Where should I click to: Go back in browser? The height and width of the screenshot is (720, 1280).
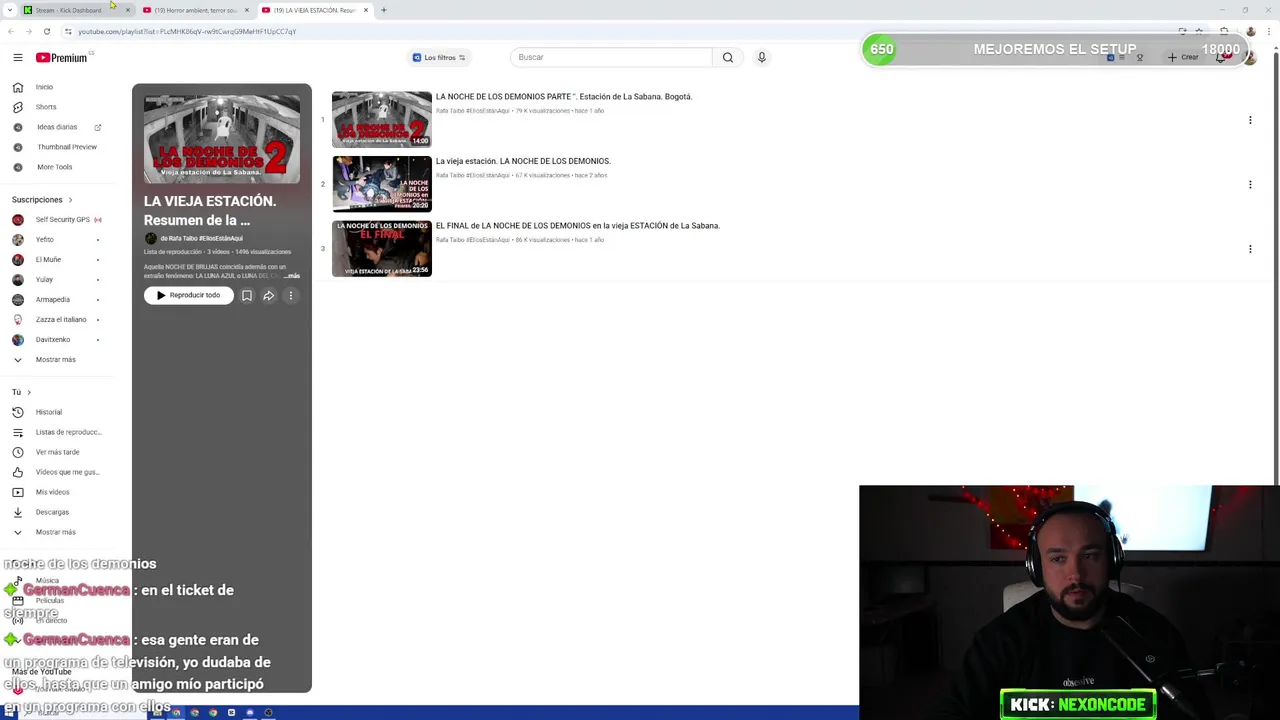pyautogui.click(x=10, y=31)
